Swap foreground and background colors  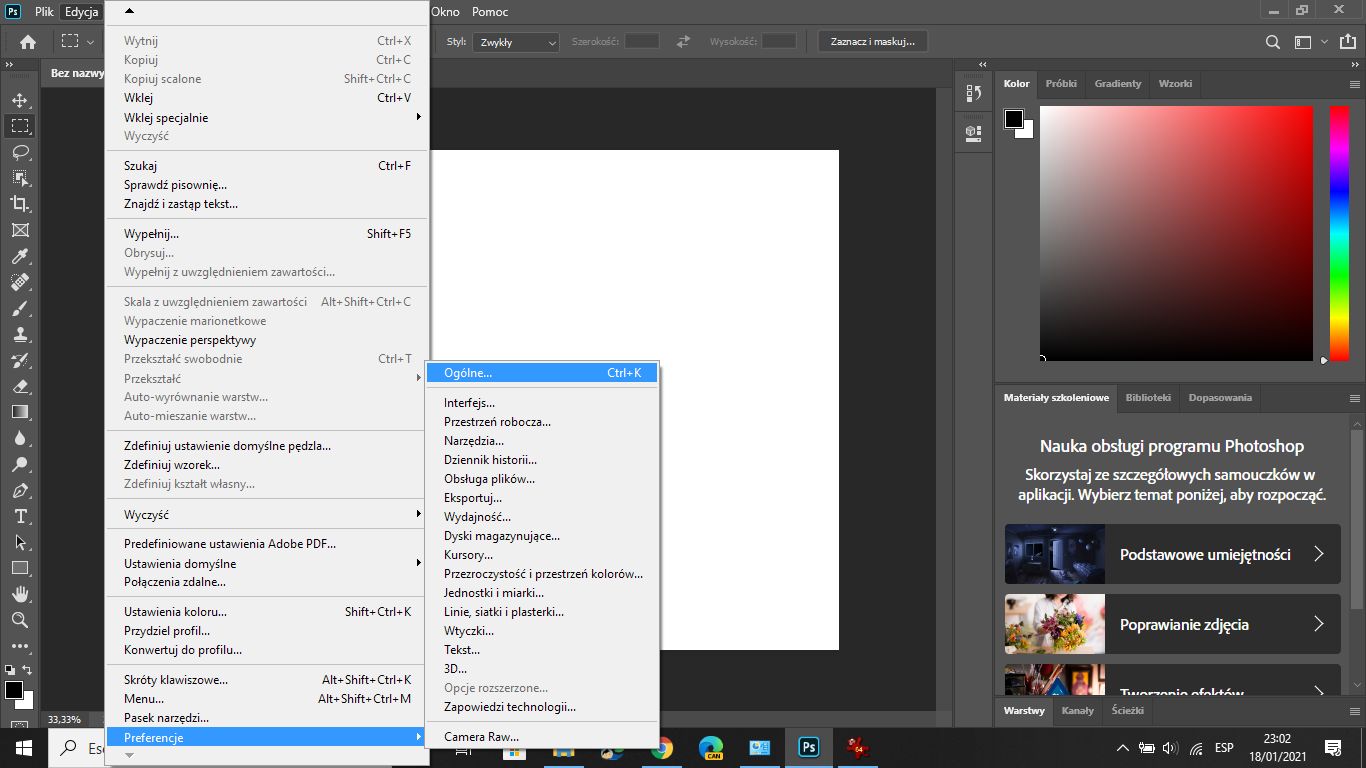(x=27, y=670)
